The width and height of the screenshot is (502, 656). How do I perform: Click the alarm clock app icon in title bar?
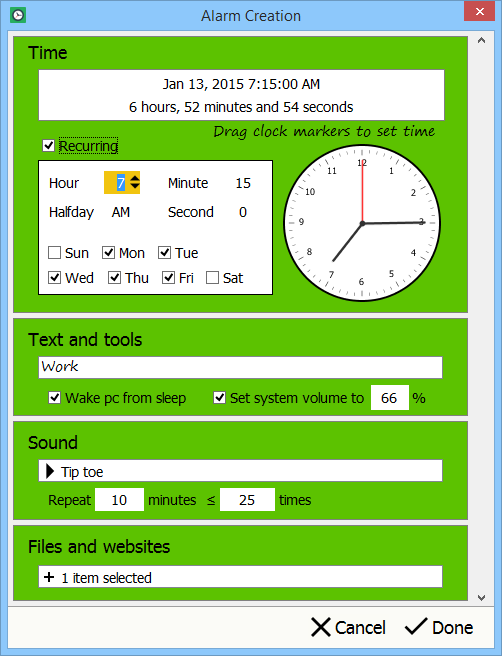tap(18, 15)
